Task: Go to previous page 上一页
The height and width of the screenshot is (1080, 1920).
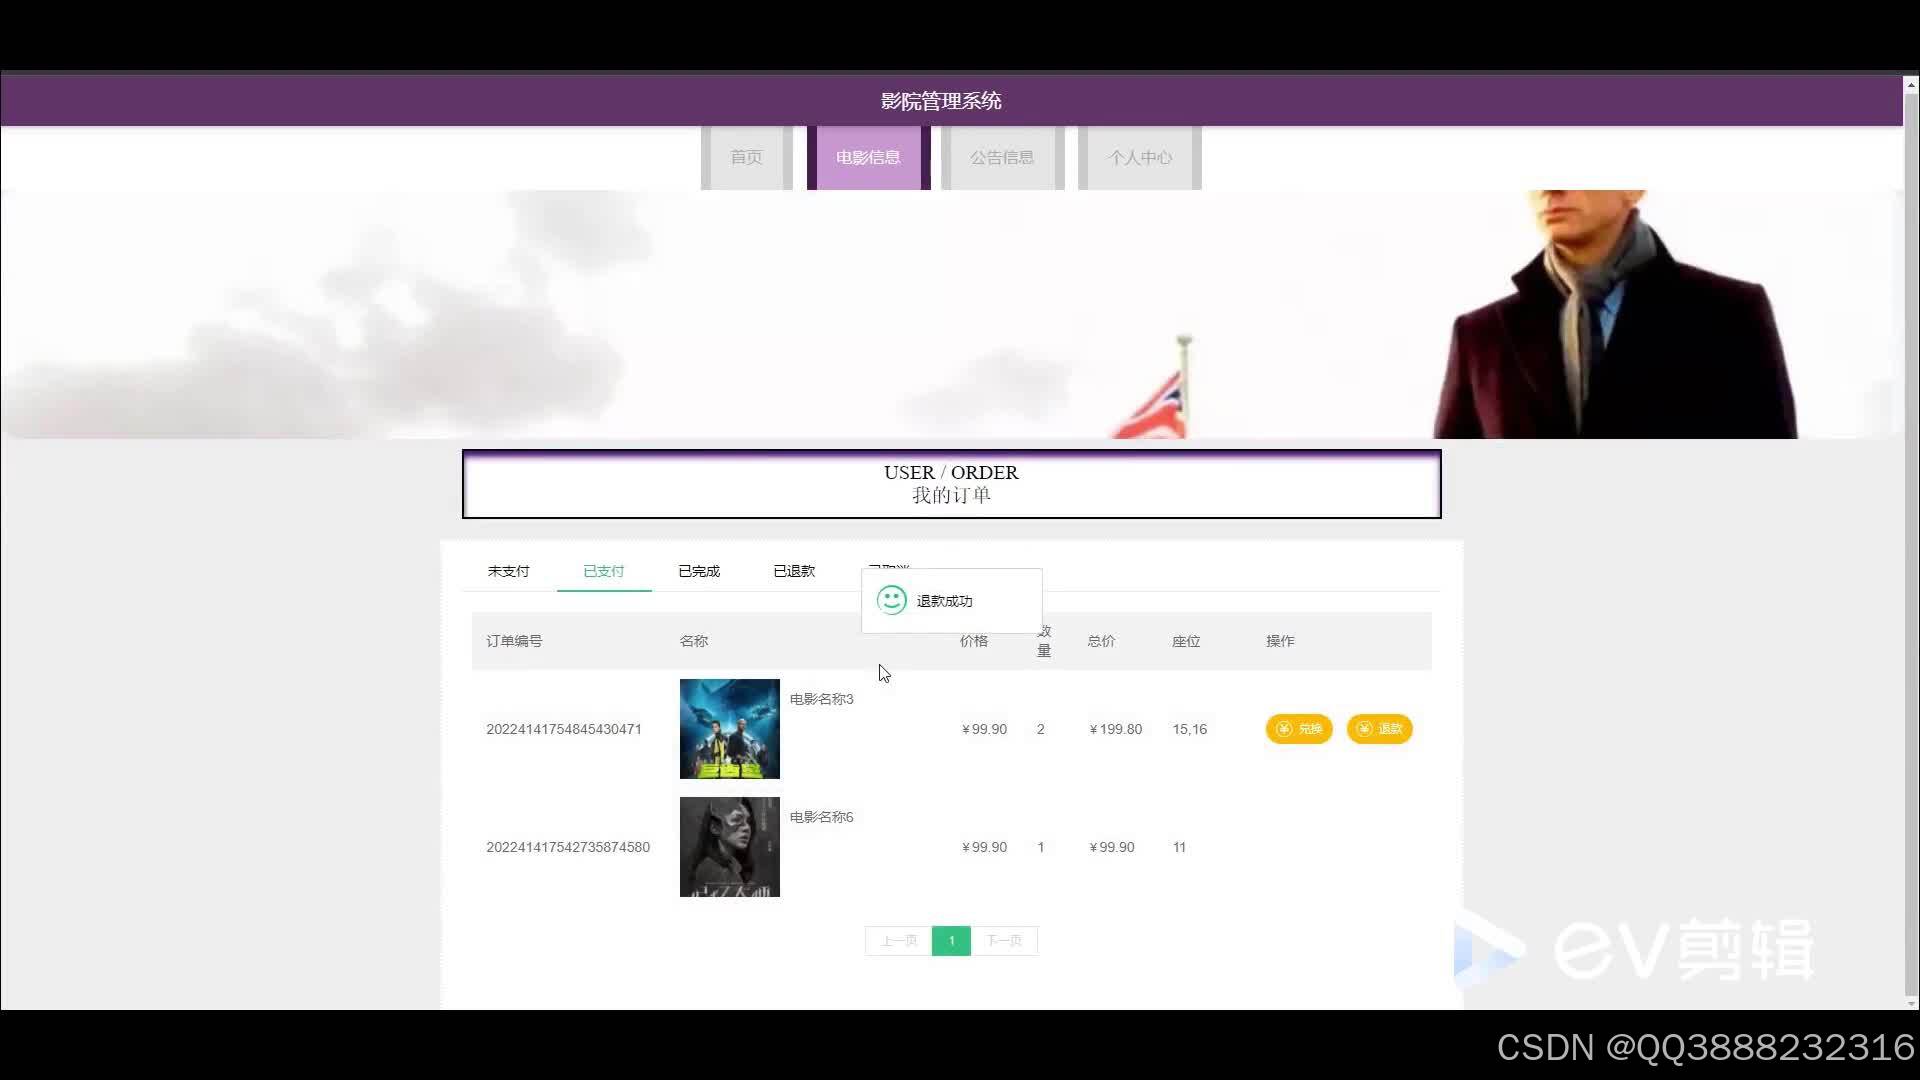Action: pyautogui.click(x=898, y=941)
